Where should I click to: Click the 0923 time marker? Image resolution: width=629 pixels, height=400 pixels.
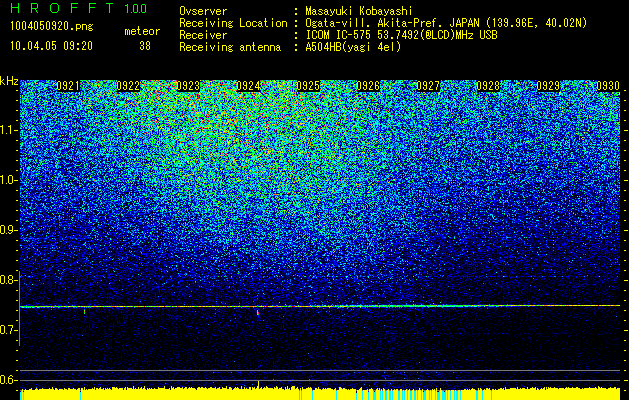click(x=188, y=86)
